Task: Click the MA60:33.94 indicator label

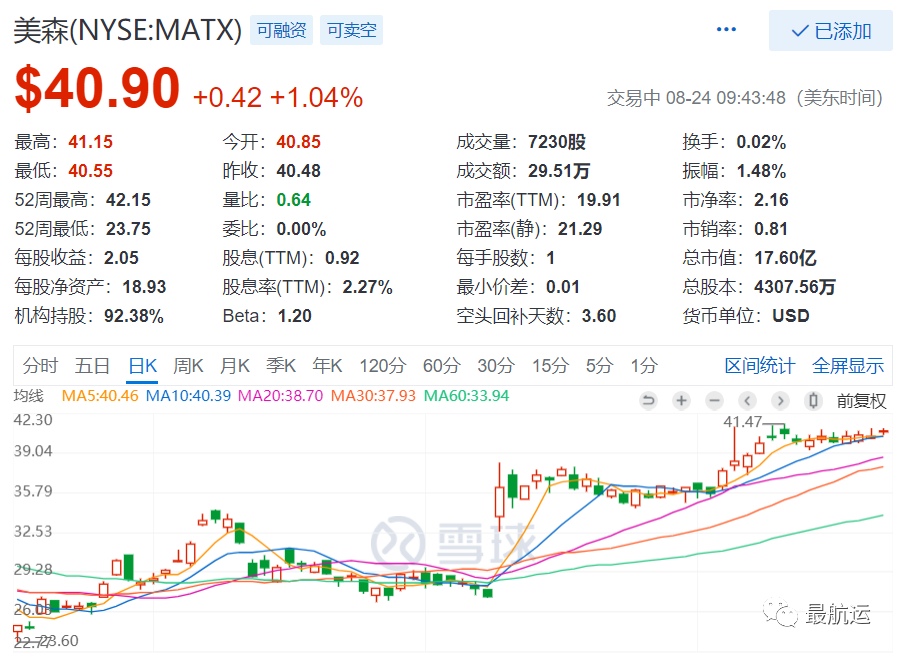Action: 466,396
